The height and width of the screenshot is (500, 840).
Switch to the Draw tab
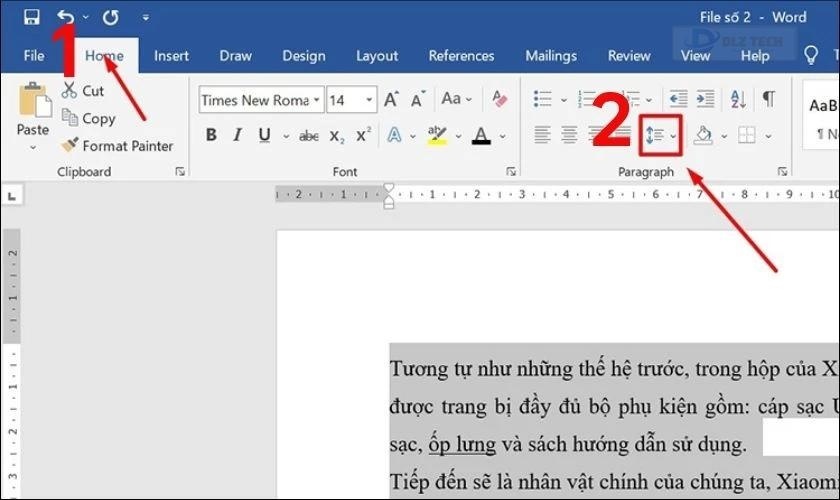236,56
